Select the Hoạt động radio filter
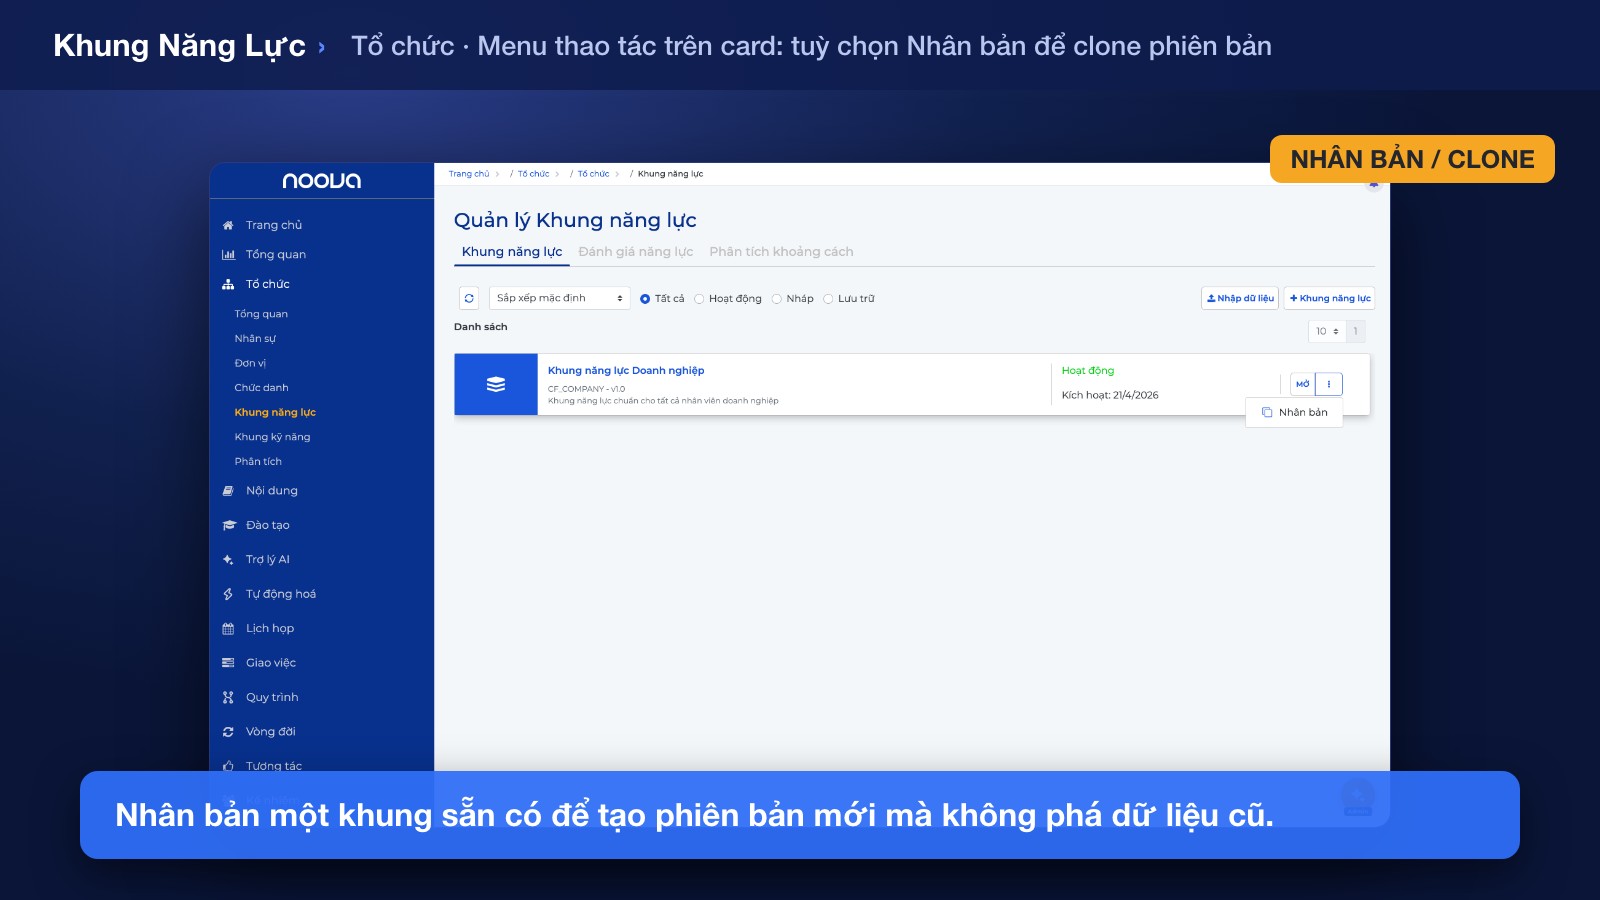This screenshot has width=1600, height=900. (699, 299)
